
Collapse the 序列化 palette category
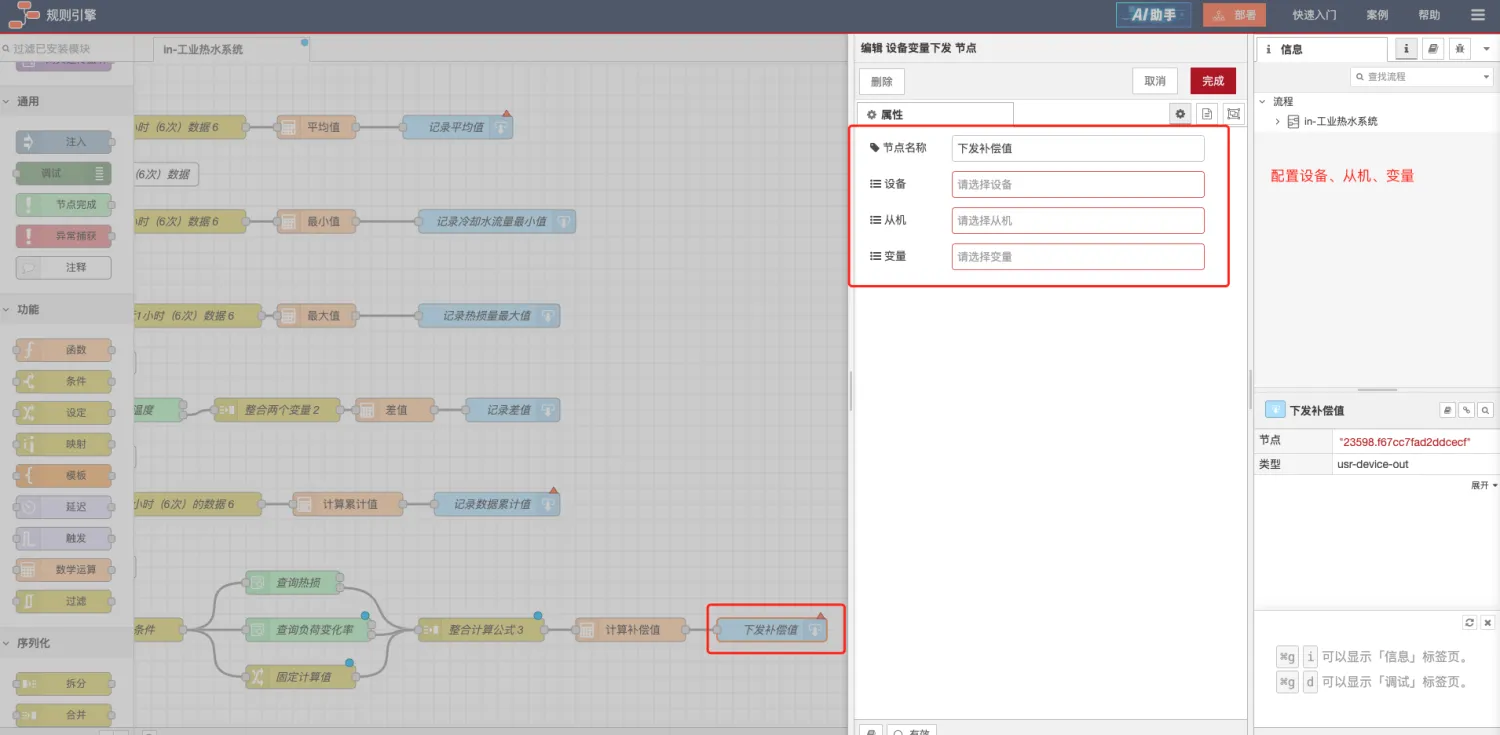click(67, 643)
